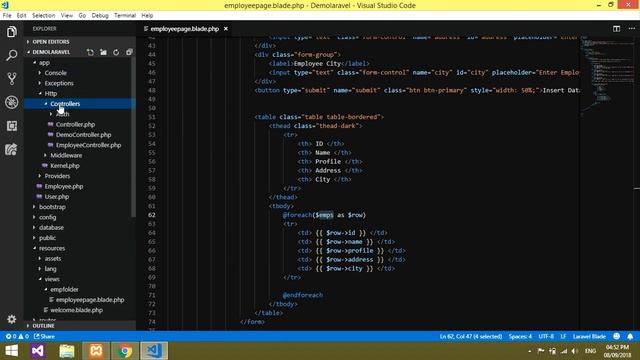Expand the OUTLINE section
This screenshot has width=640, height=360.
[x=80, y=326]
